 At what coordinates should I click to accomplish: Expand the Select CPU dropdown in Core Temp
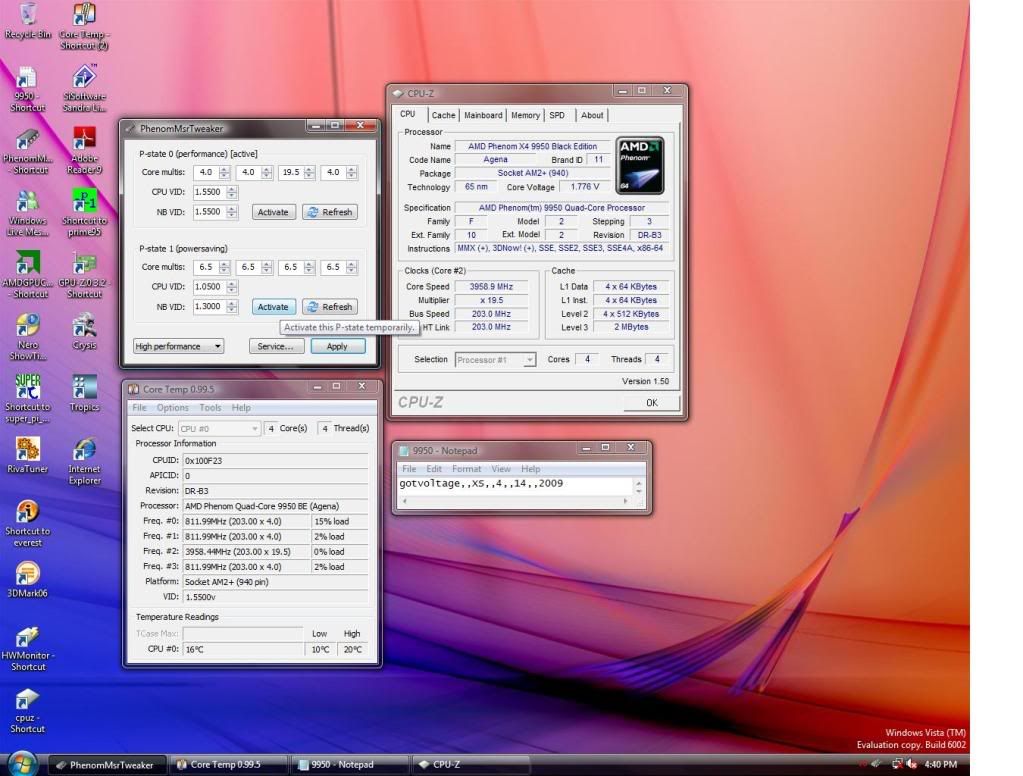pyautogui.click(x=218, y=428)
